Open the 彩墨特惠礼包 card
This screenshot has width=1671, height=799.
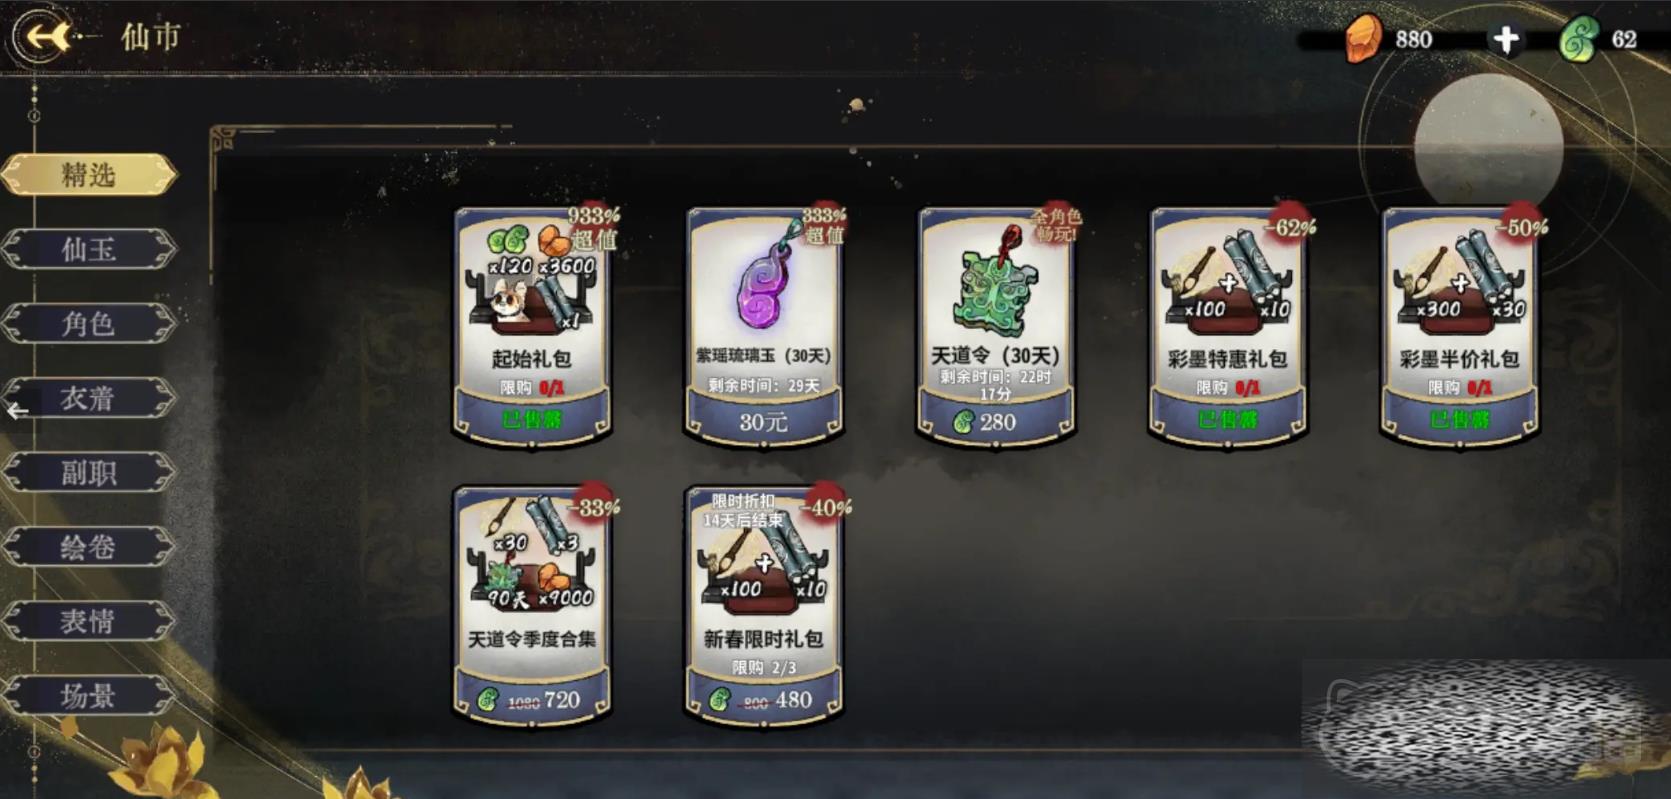[1227, 325]
